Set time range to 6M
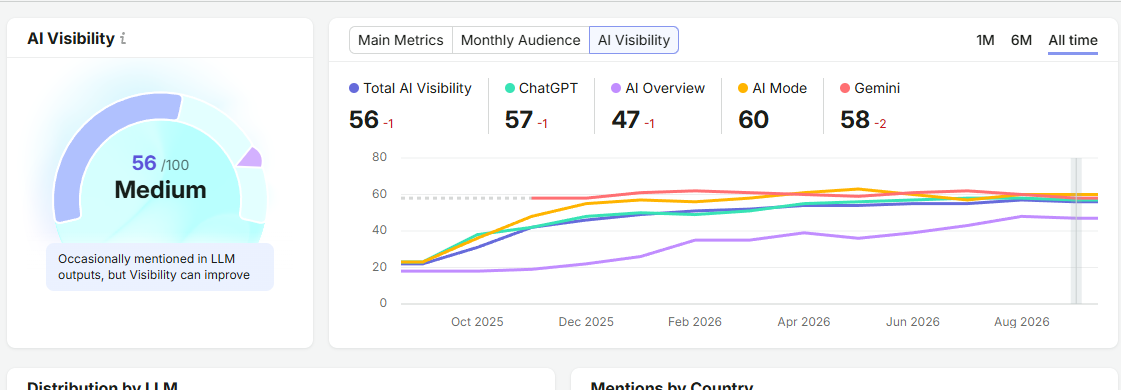This screenshot has width=1121, height=390. coord(1021,40)
